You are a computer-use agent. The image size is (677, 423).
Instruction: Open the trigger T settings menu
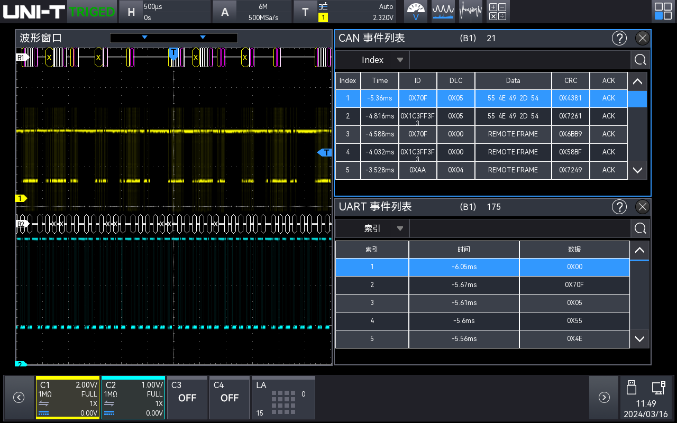[306, 11]
